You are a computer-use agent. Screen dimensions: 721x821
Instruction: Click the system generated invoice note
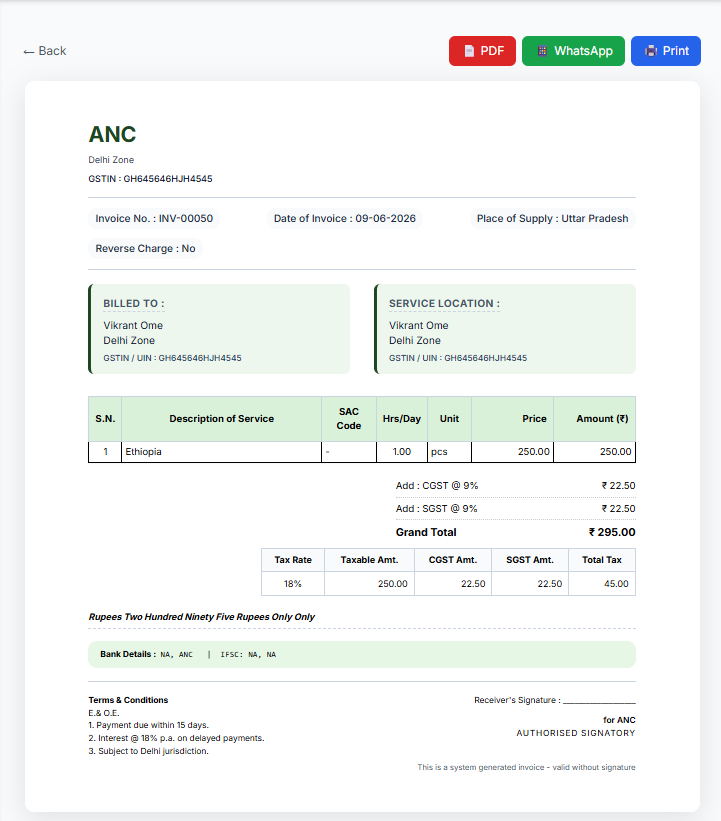(526, 767)
